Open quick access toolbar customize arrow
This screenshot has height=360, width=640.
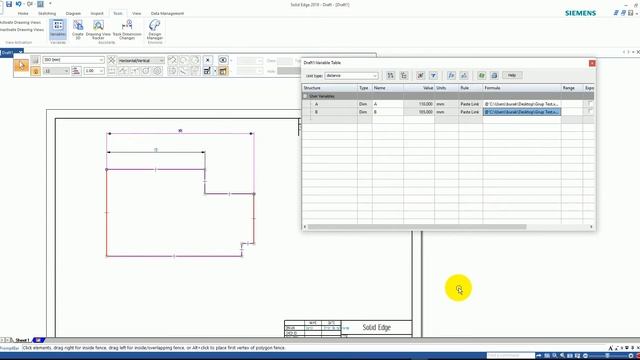[x=50, y=4]
